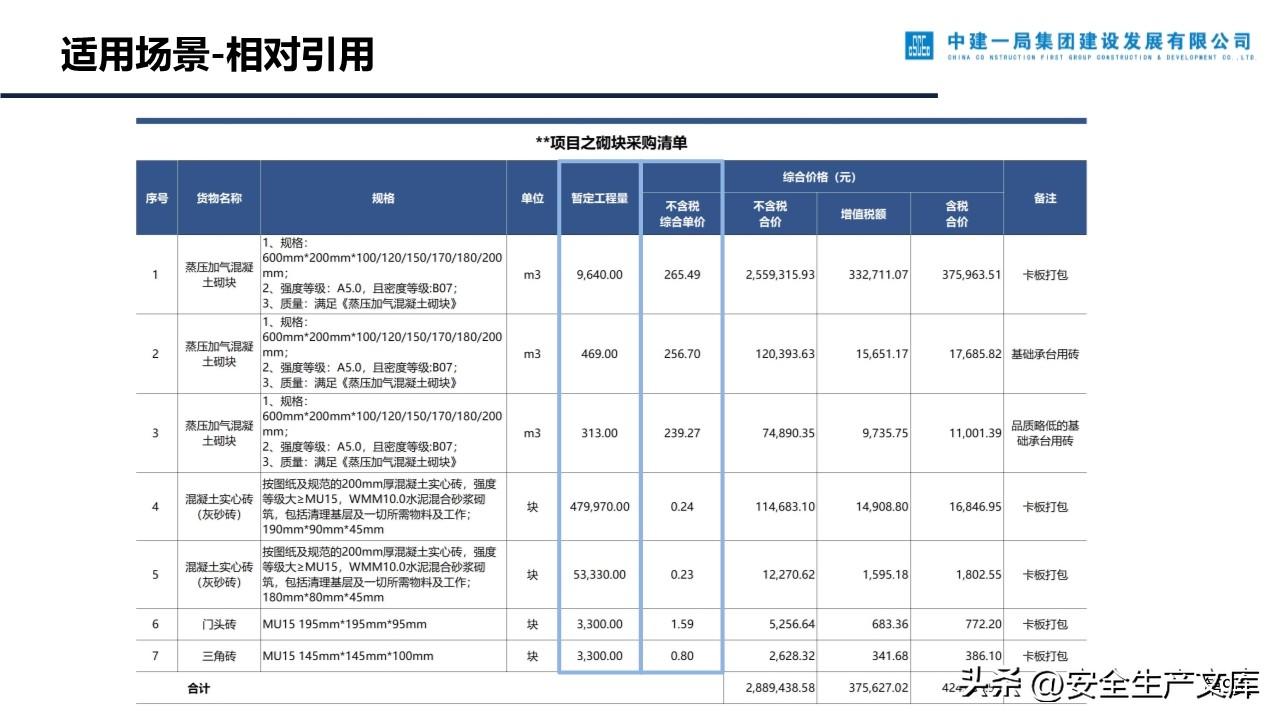Select tax cell 683.36
Screen dimensions: 1280x720
click(x=891, y=624)
